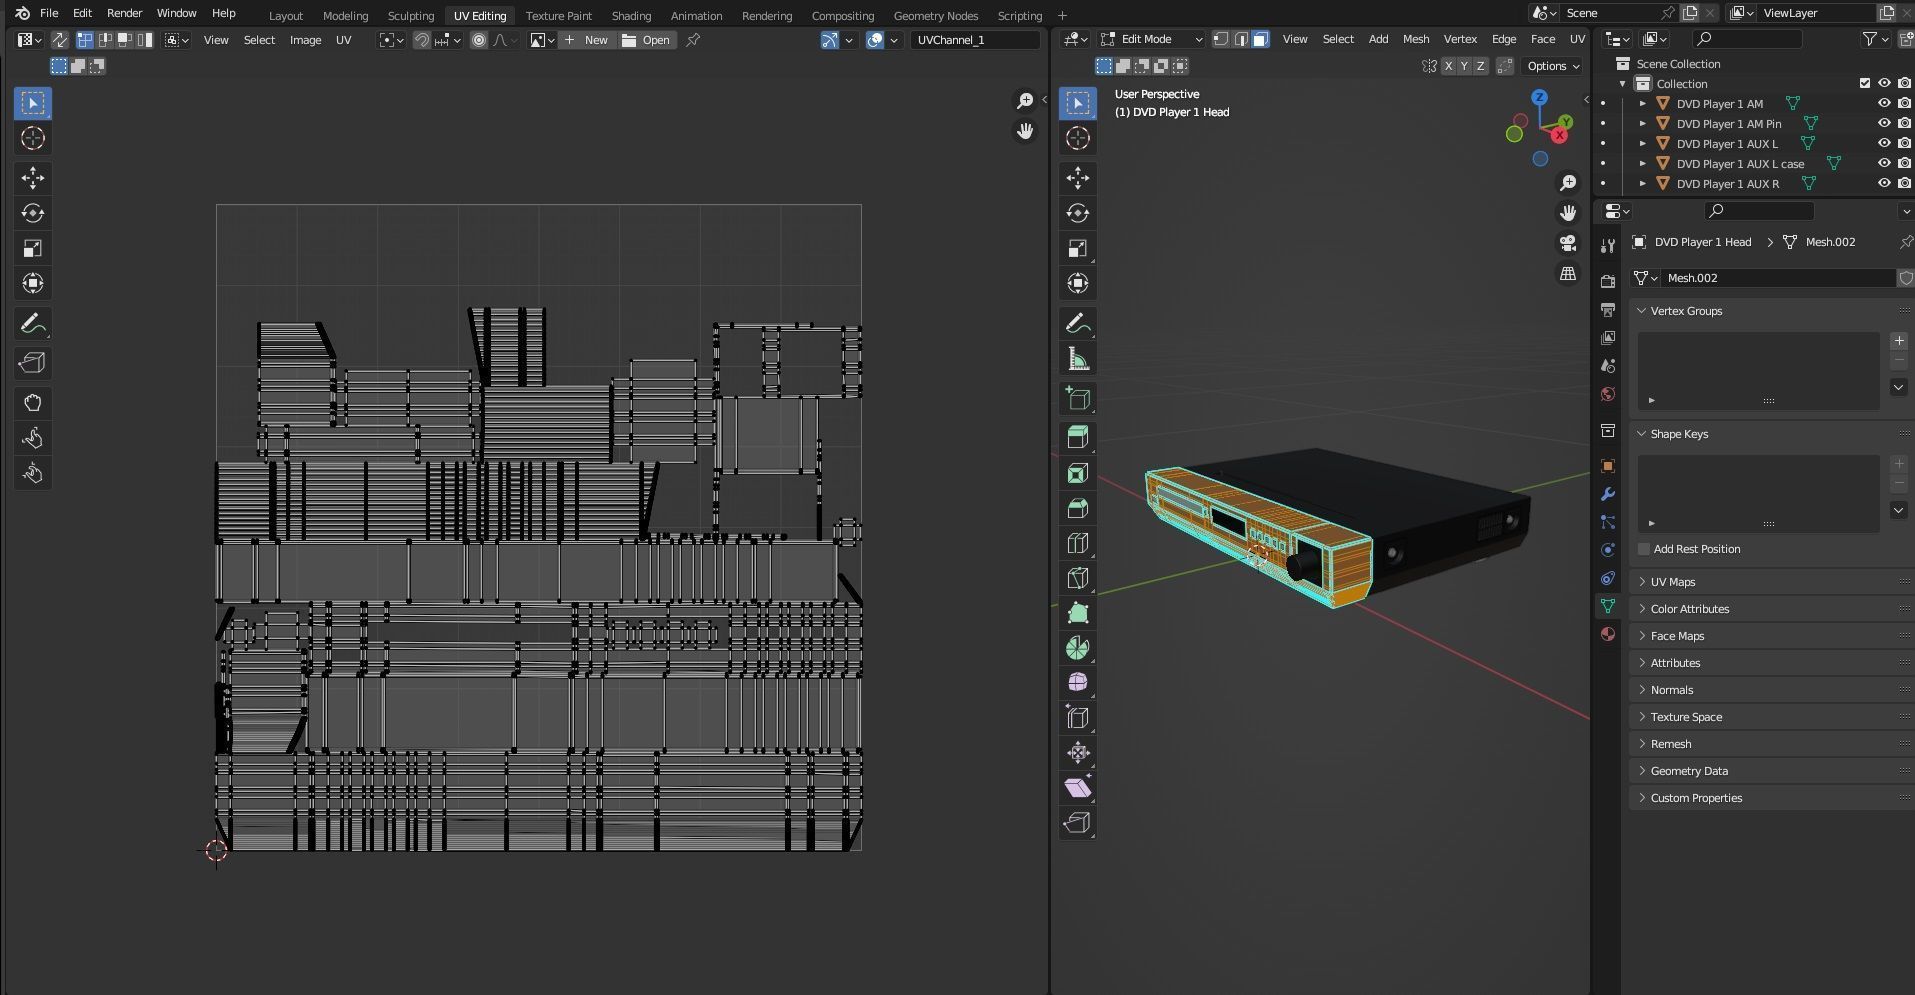Viewport: 1915px width, 995px height.
Task: Switch to the Shading workspace tab
Action: click(631, 15)
